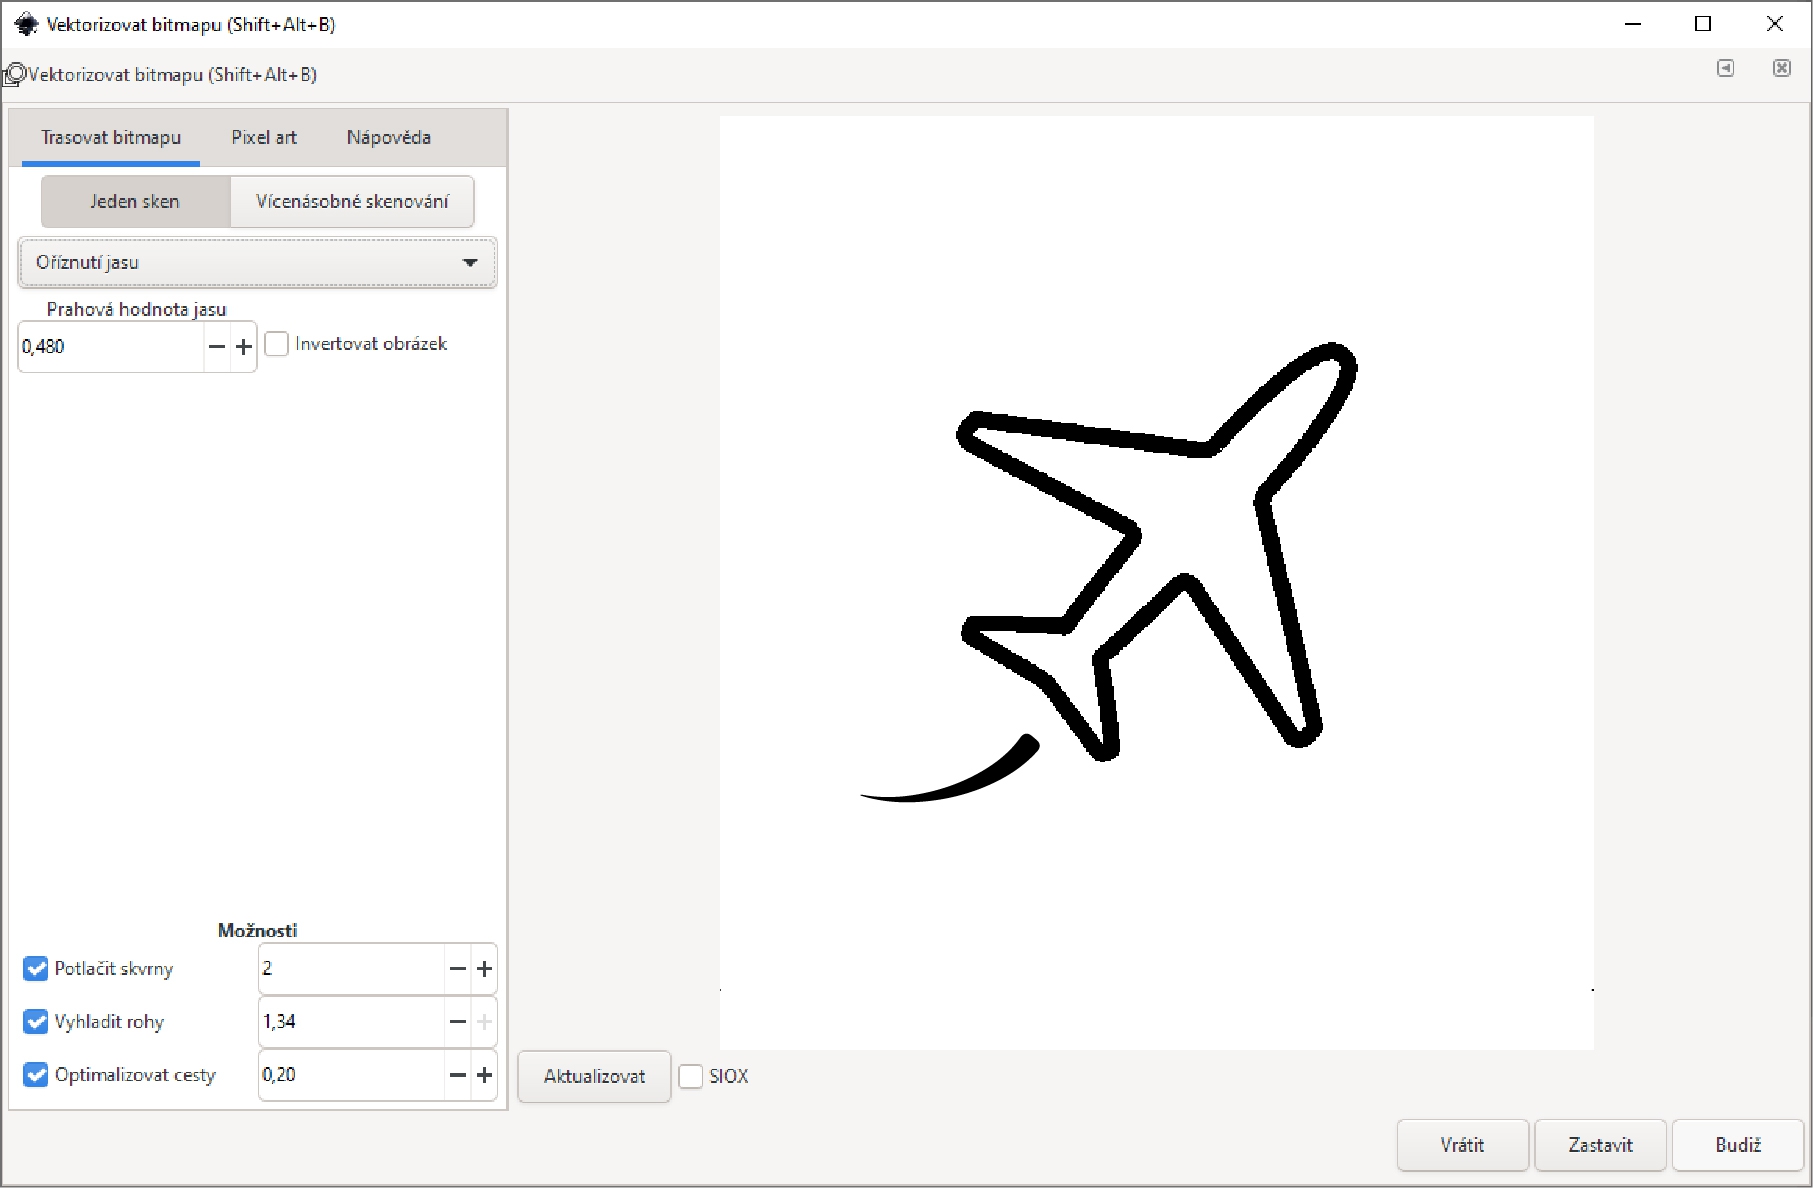Increase the Optimalizovat cesty value
The width and height of the screenshot is (1813, 1188).
click(484, 1075)
